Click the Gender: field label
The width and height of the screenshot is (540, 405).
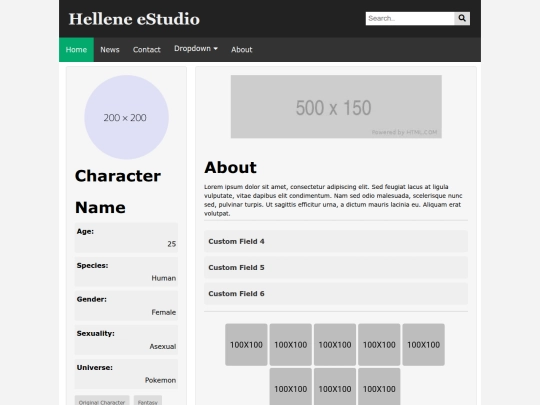92,299
